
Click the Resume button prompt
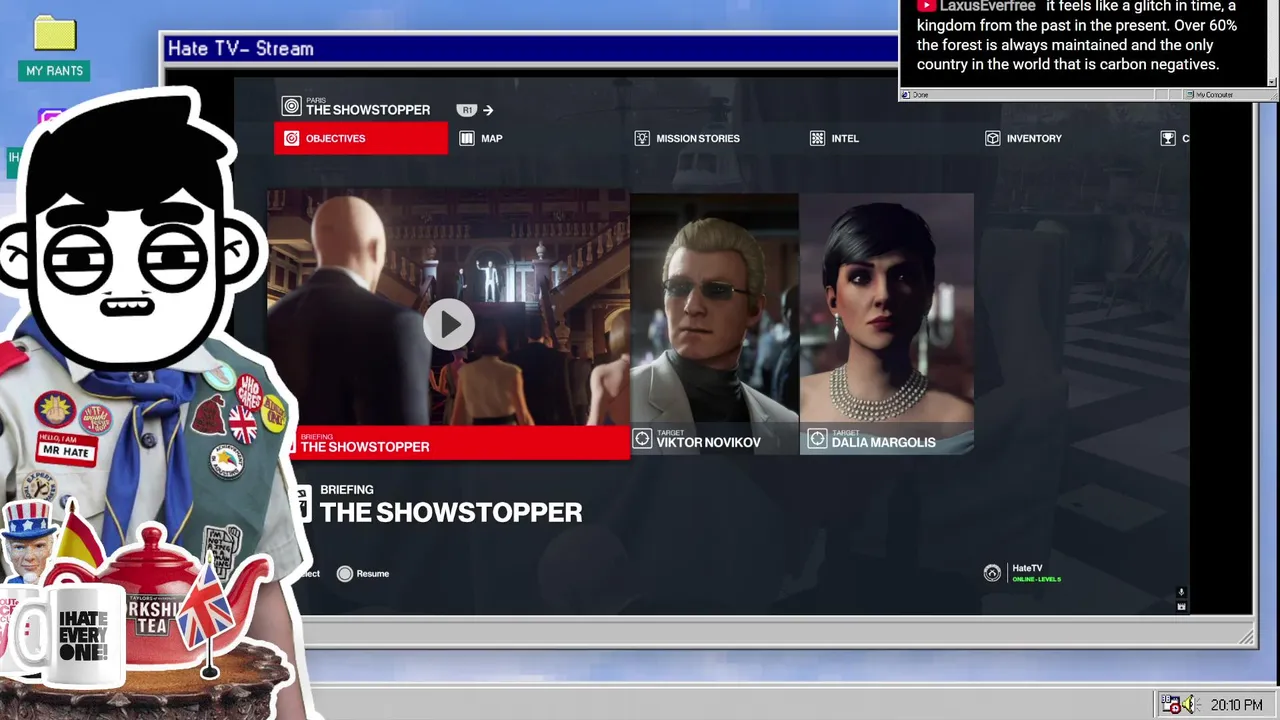[x=363, y=573]
